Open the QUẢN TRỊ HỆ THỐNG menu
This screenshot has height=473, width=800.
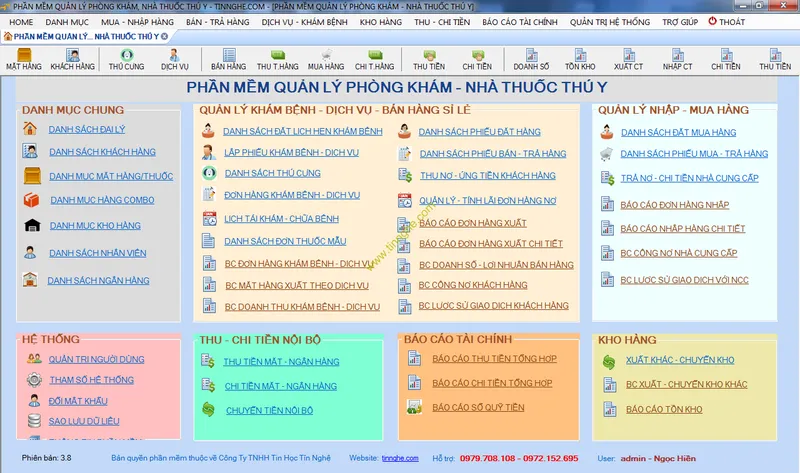pos(610,22)
